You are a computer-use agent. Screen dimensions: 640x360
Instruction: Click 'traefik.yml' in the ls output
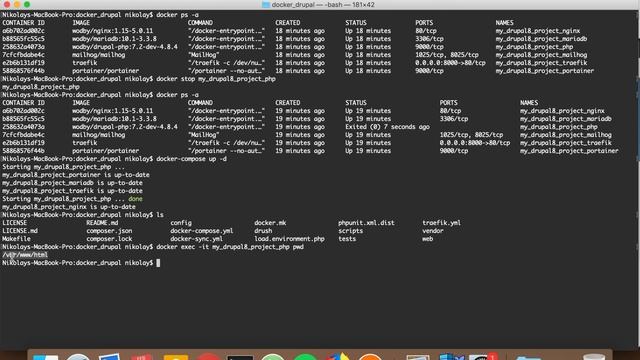pyautogui.click(x=441, y=223)
